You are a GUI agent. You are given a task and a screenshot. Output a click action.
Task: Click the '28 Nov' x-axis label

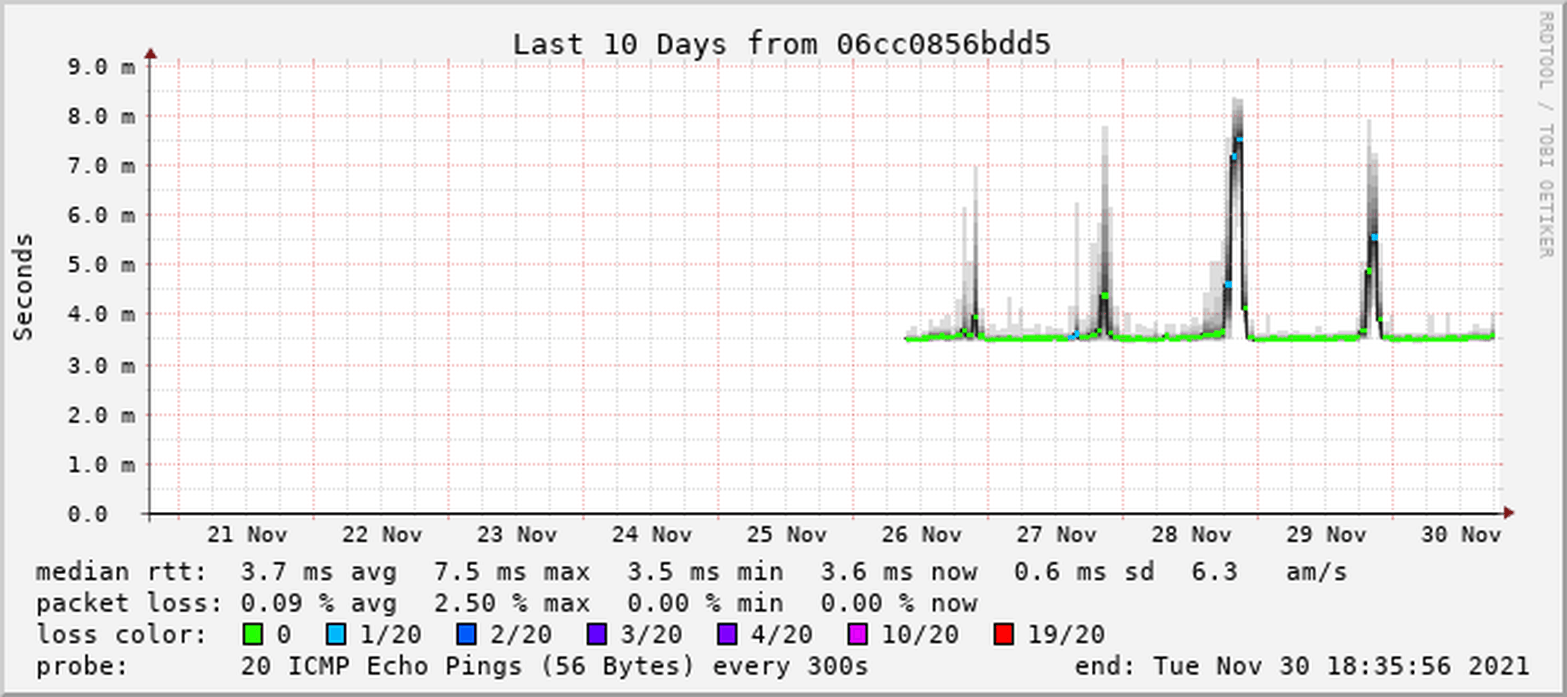1192,535
